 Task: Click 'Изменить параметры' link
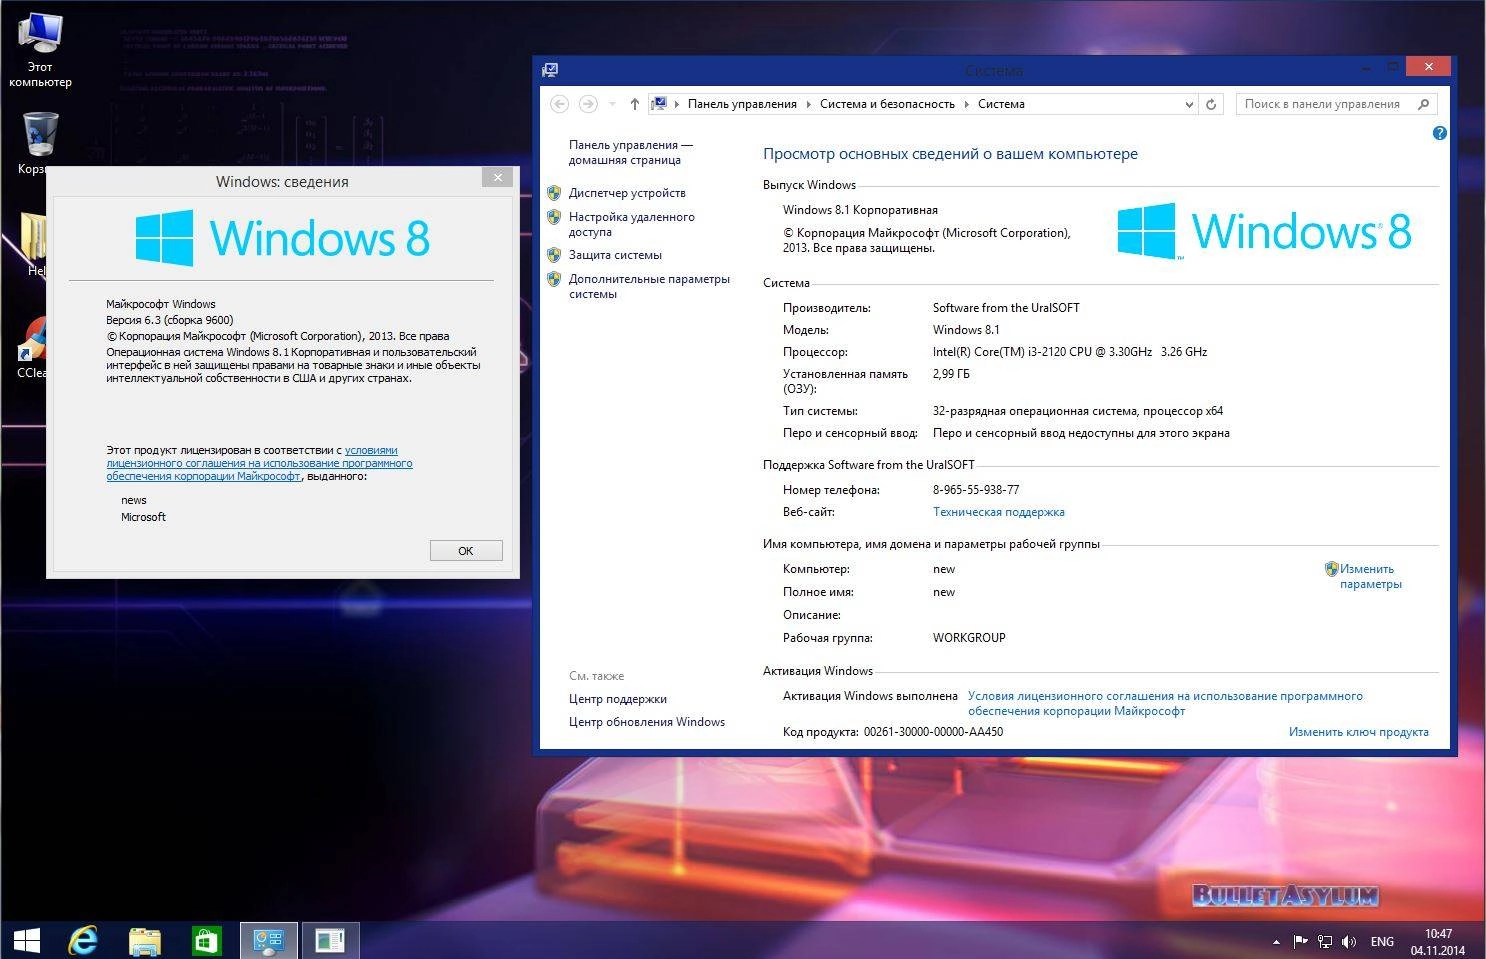[x=1370, y=576]
